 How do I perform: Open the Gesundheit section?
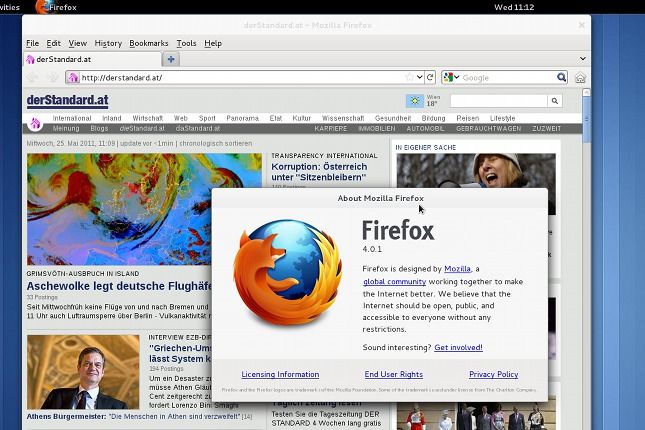(x=393, y=118)
